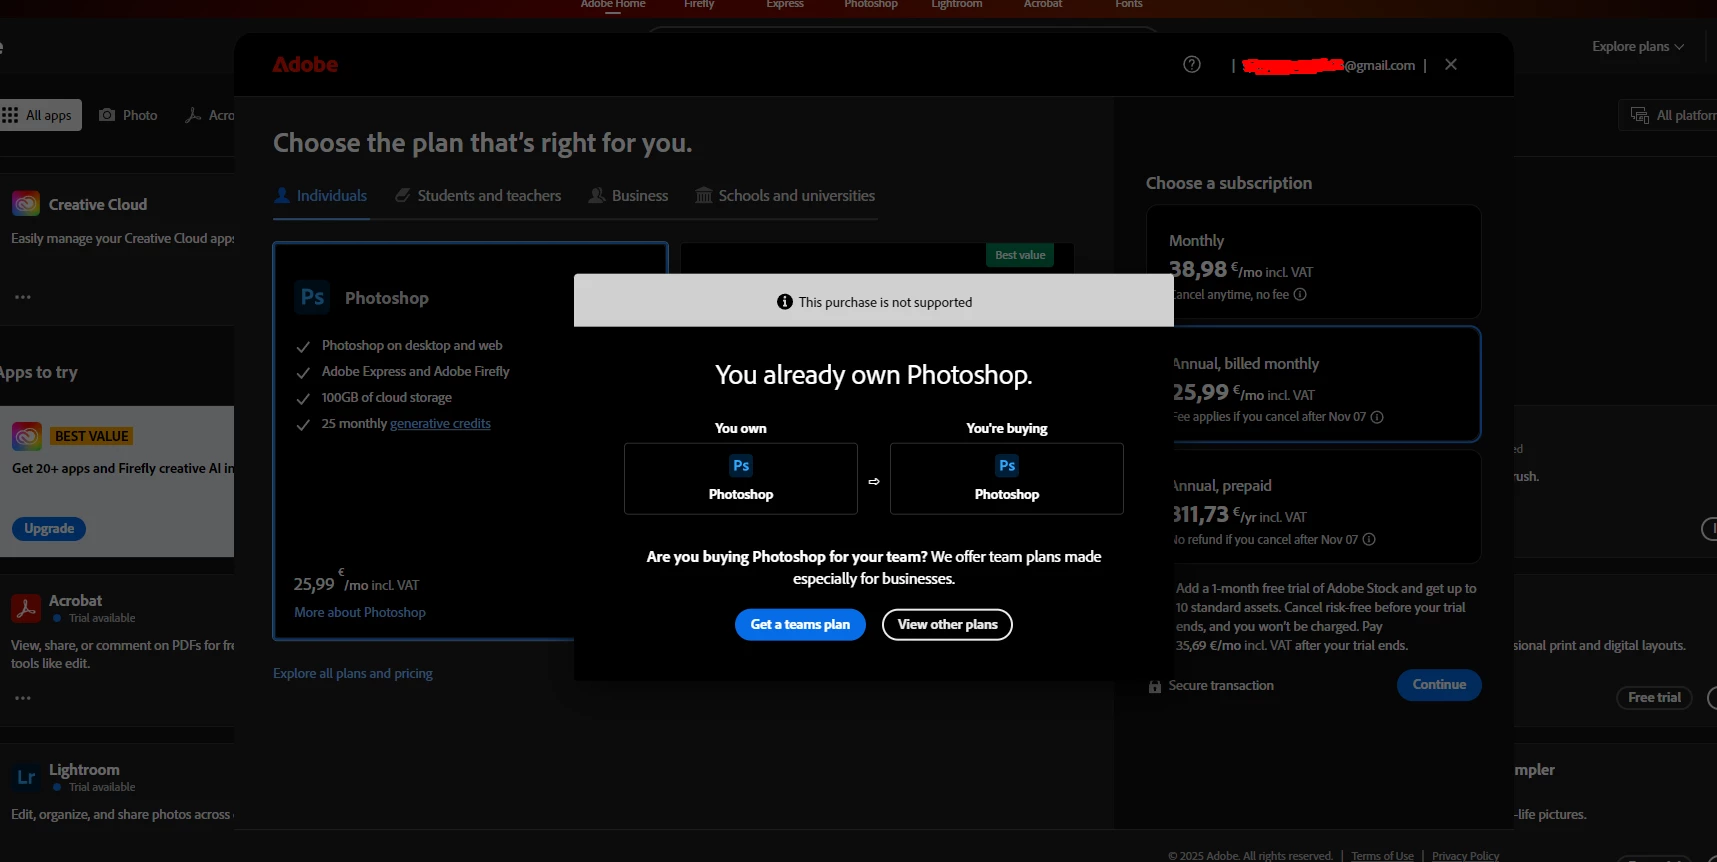Select the Monthly subscription option
Viewport: 1717px width, 862px height.
click(1313, 262)
